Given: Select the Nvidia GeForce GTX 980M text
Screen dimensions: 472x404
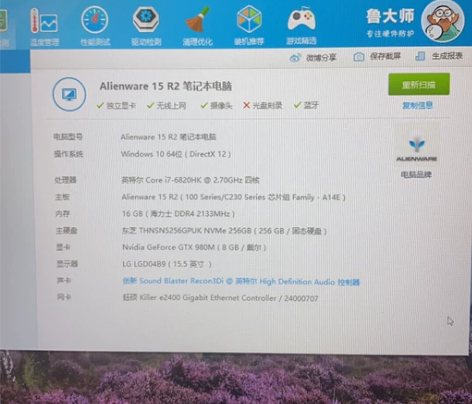Looking at the screenshot, I should pos(194,247).
